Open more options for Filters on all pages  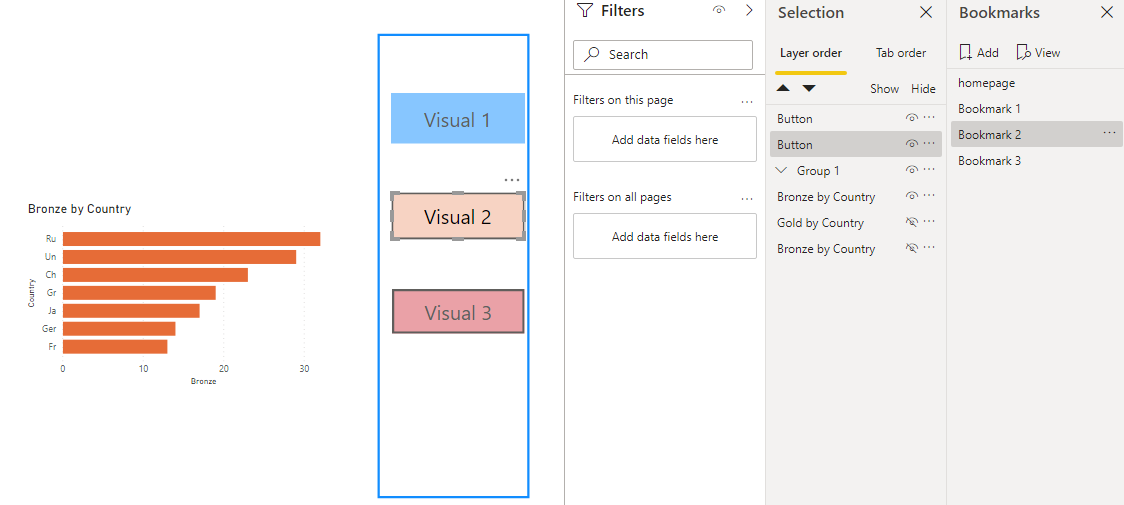point(747,198)
